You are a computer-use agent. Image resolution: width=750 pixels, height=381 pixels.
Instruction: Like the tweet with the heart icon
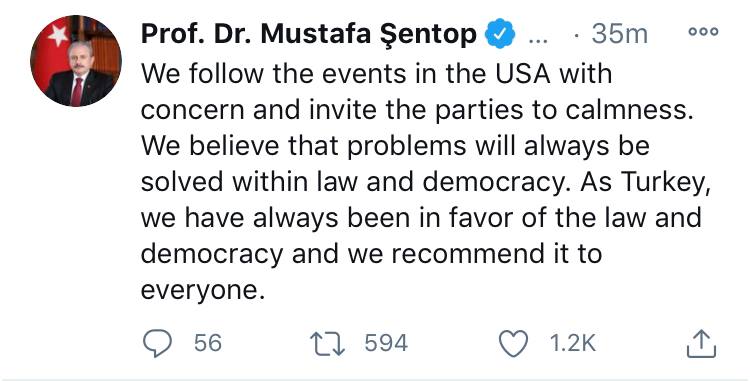pyautogui.click(x=513, y=344)
